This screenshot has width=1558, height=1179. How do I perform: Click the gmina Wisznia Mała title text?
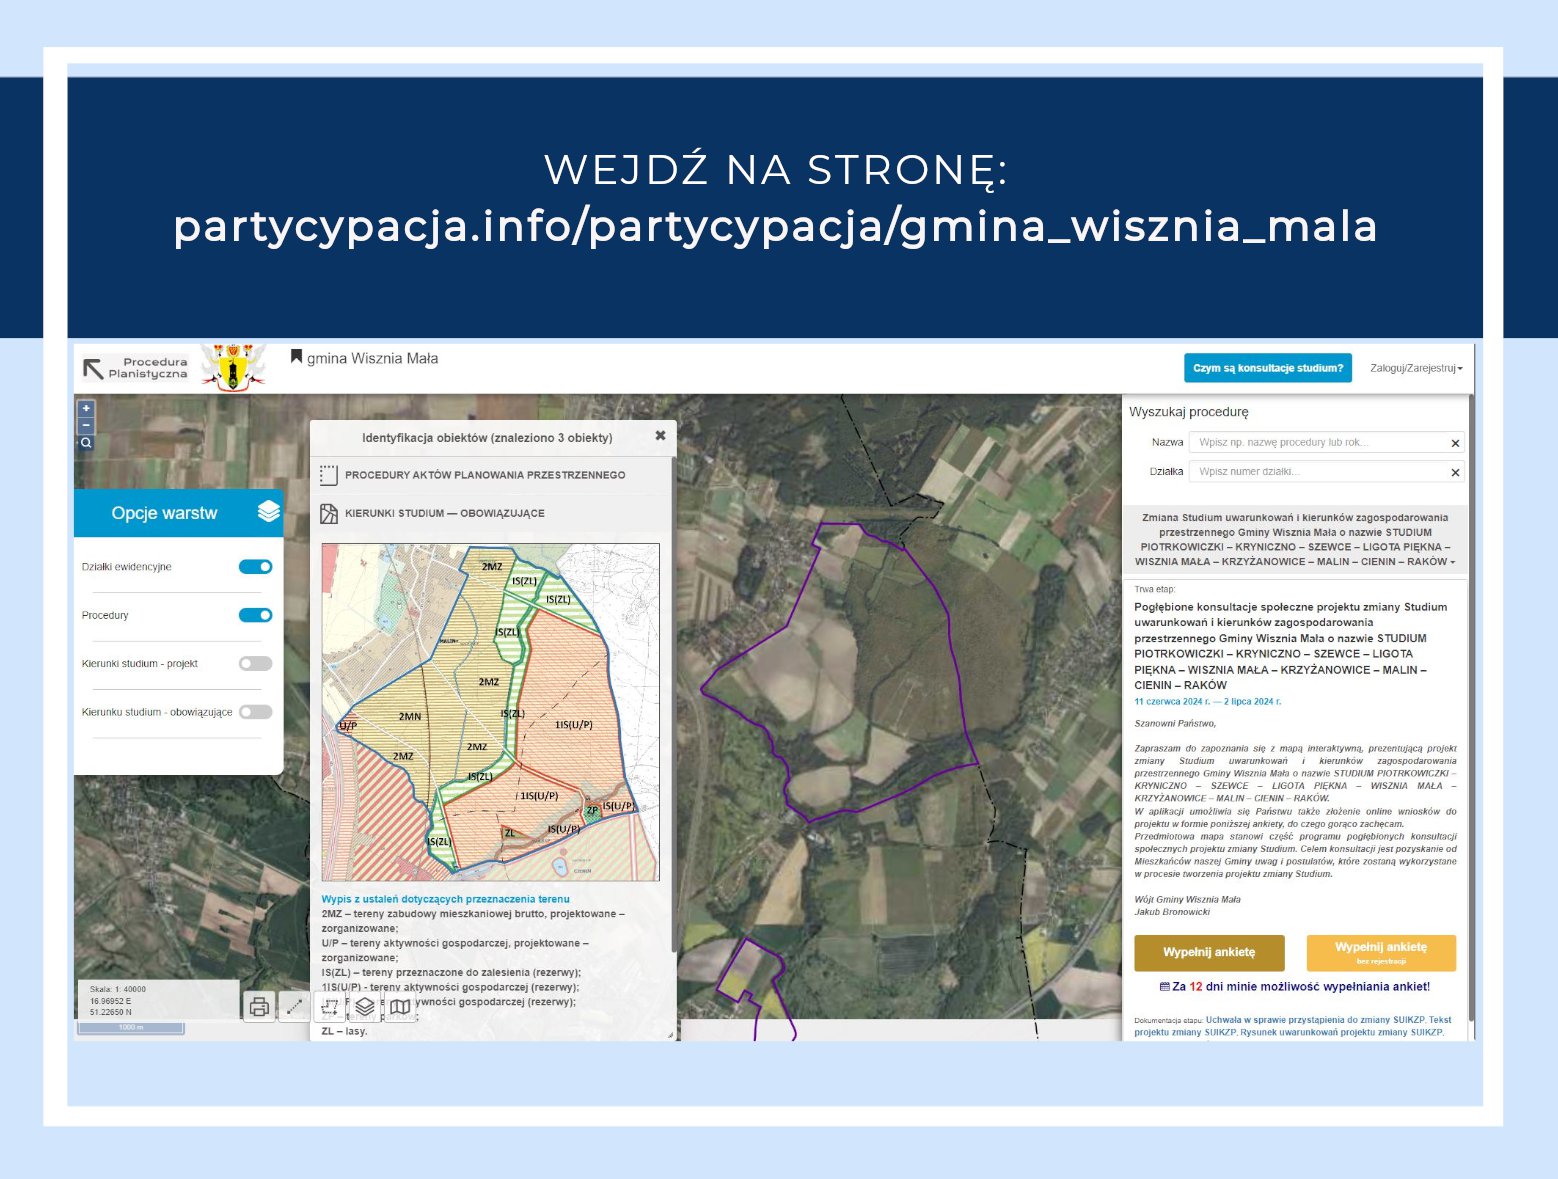[372, 358]
